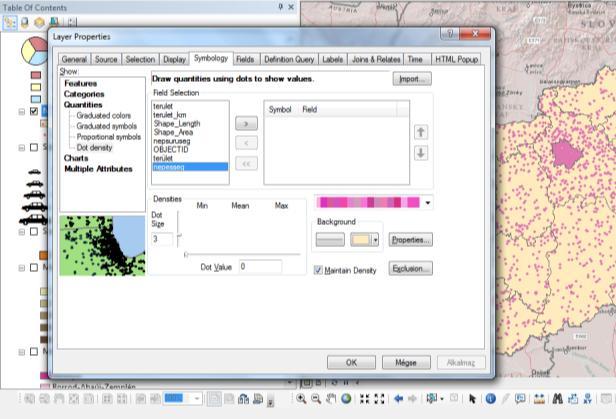Switch TOC to List By Selection

pos(54,22)
